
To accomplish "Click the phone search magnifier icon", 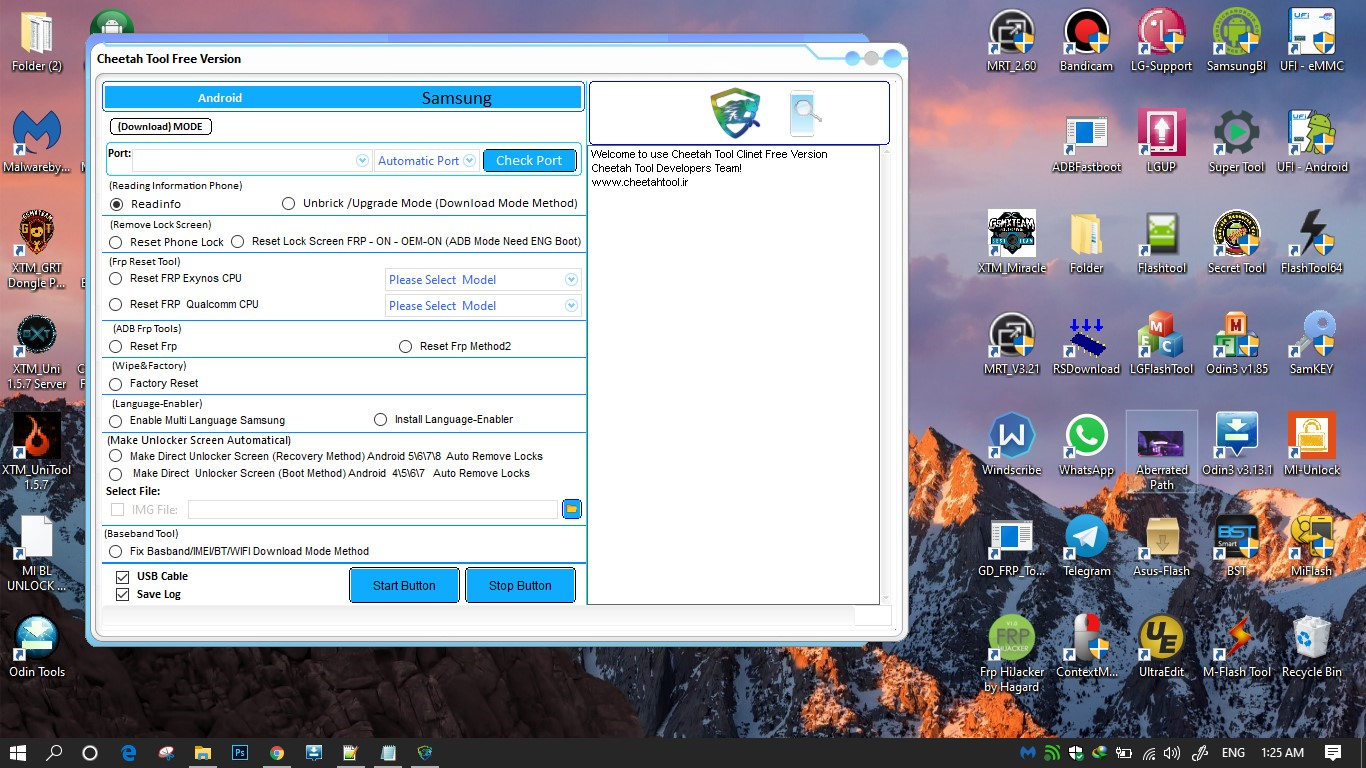I will click(805, 113).
